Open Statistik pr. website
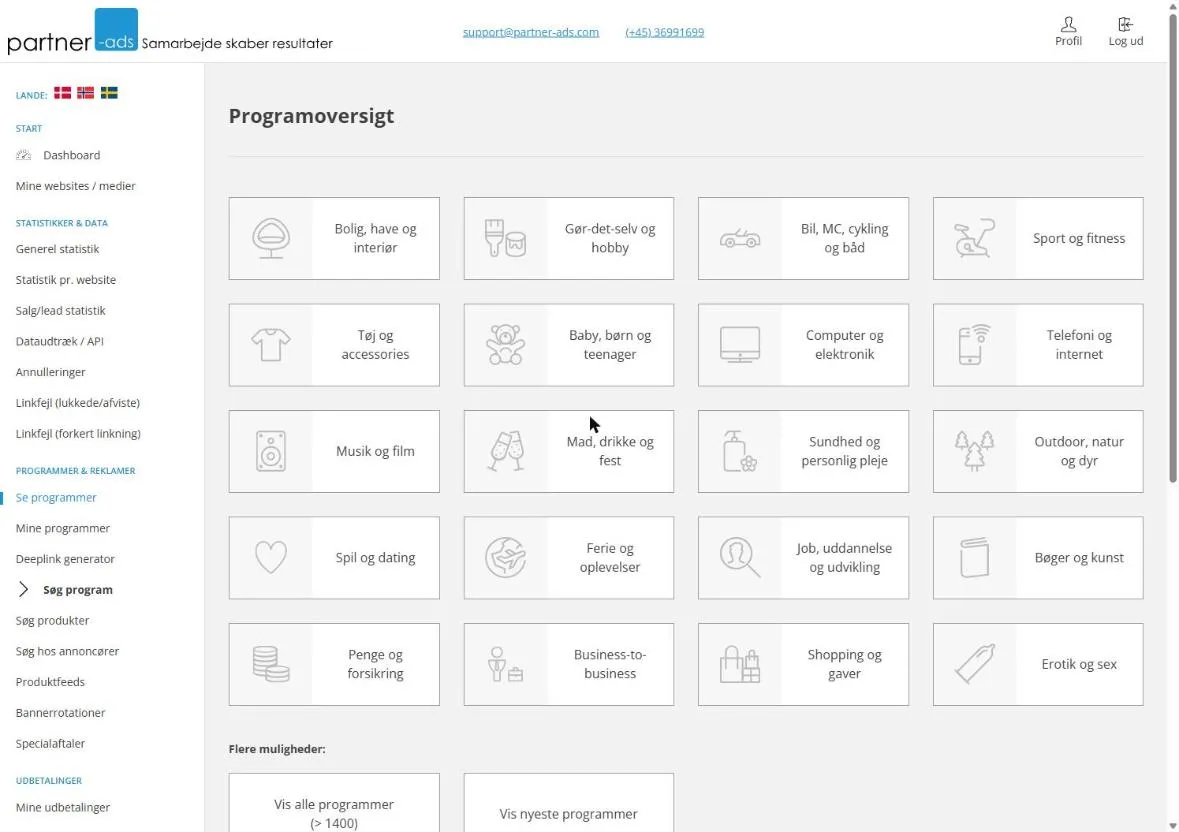1179x832 pixels. 65,280
